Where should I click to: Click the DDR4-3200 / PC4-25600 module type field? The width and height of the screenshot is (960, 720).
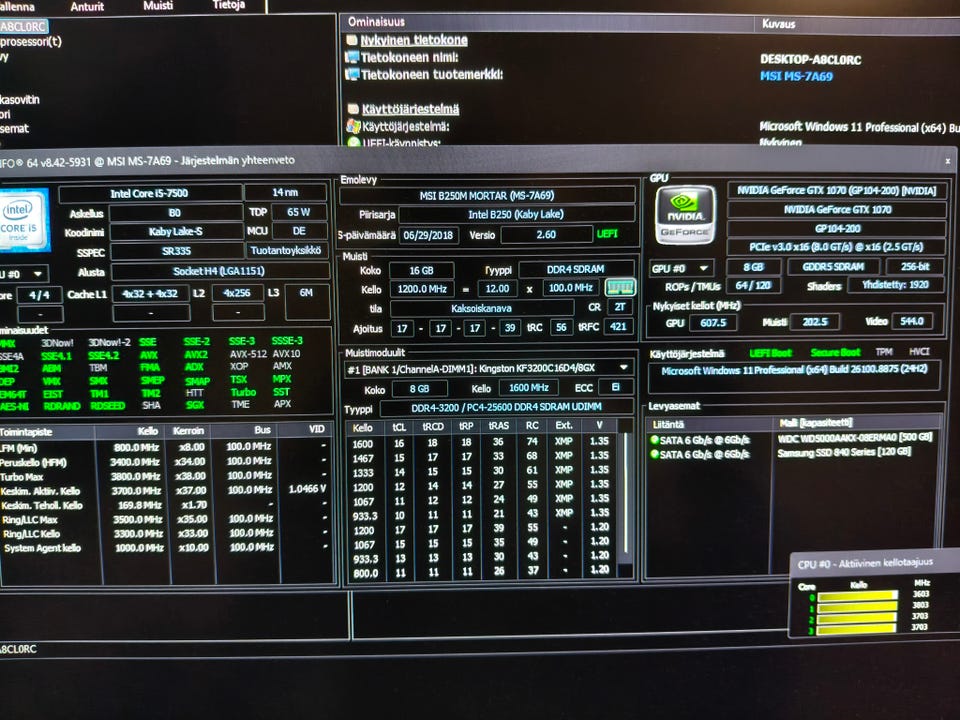click(506, 407)
